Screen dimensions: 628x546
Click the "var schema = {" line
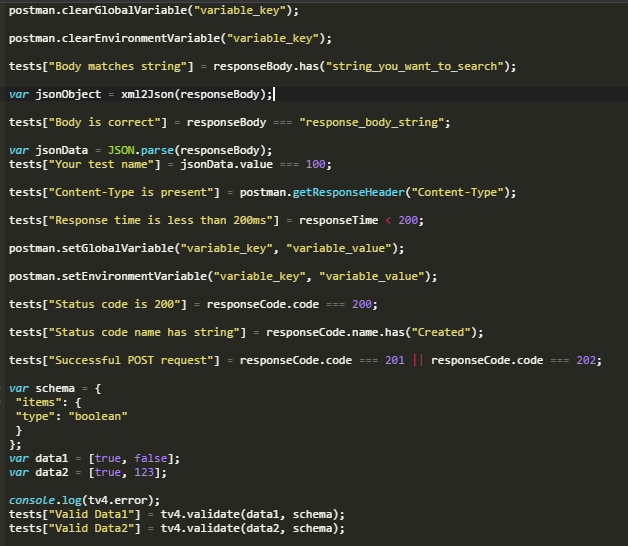coord(55,389)
